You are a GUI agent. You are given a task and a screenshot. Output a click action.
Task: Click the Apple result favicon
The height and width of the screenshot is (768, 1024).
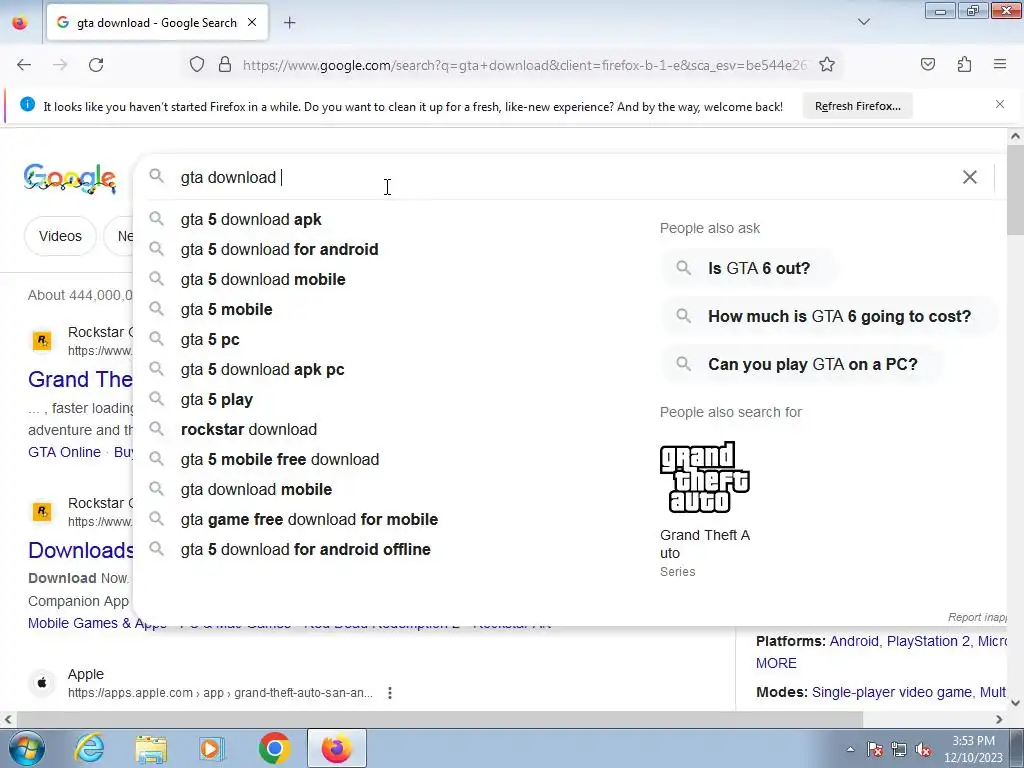coord(42,683)
